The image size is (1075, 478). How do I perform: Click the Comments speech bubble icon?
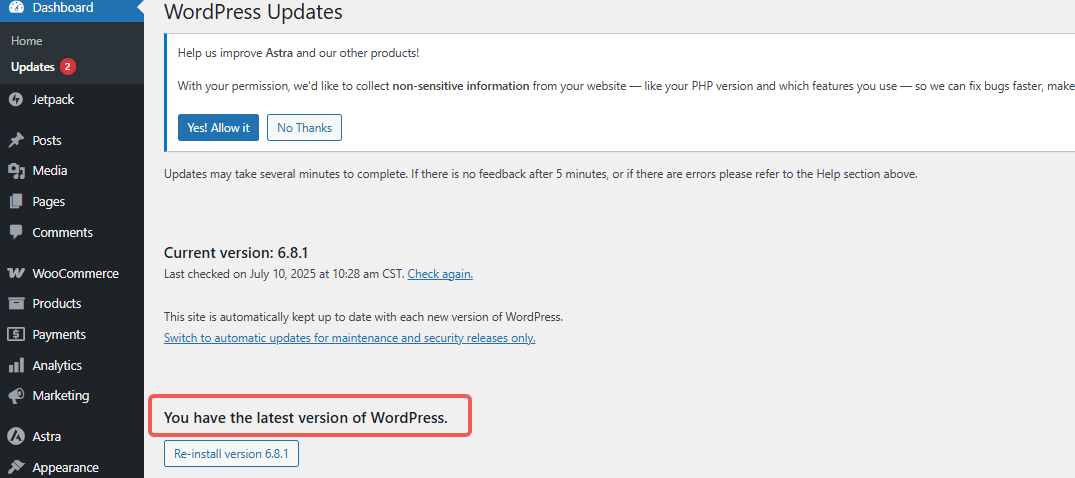pos(16,232)
